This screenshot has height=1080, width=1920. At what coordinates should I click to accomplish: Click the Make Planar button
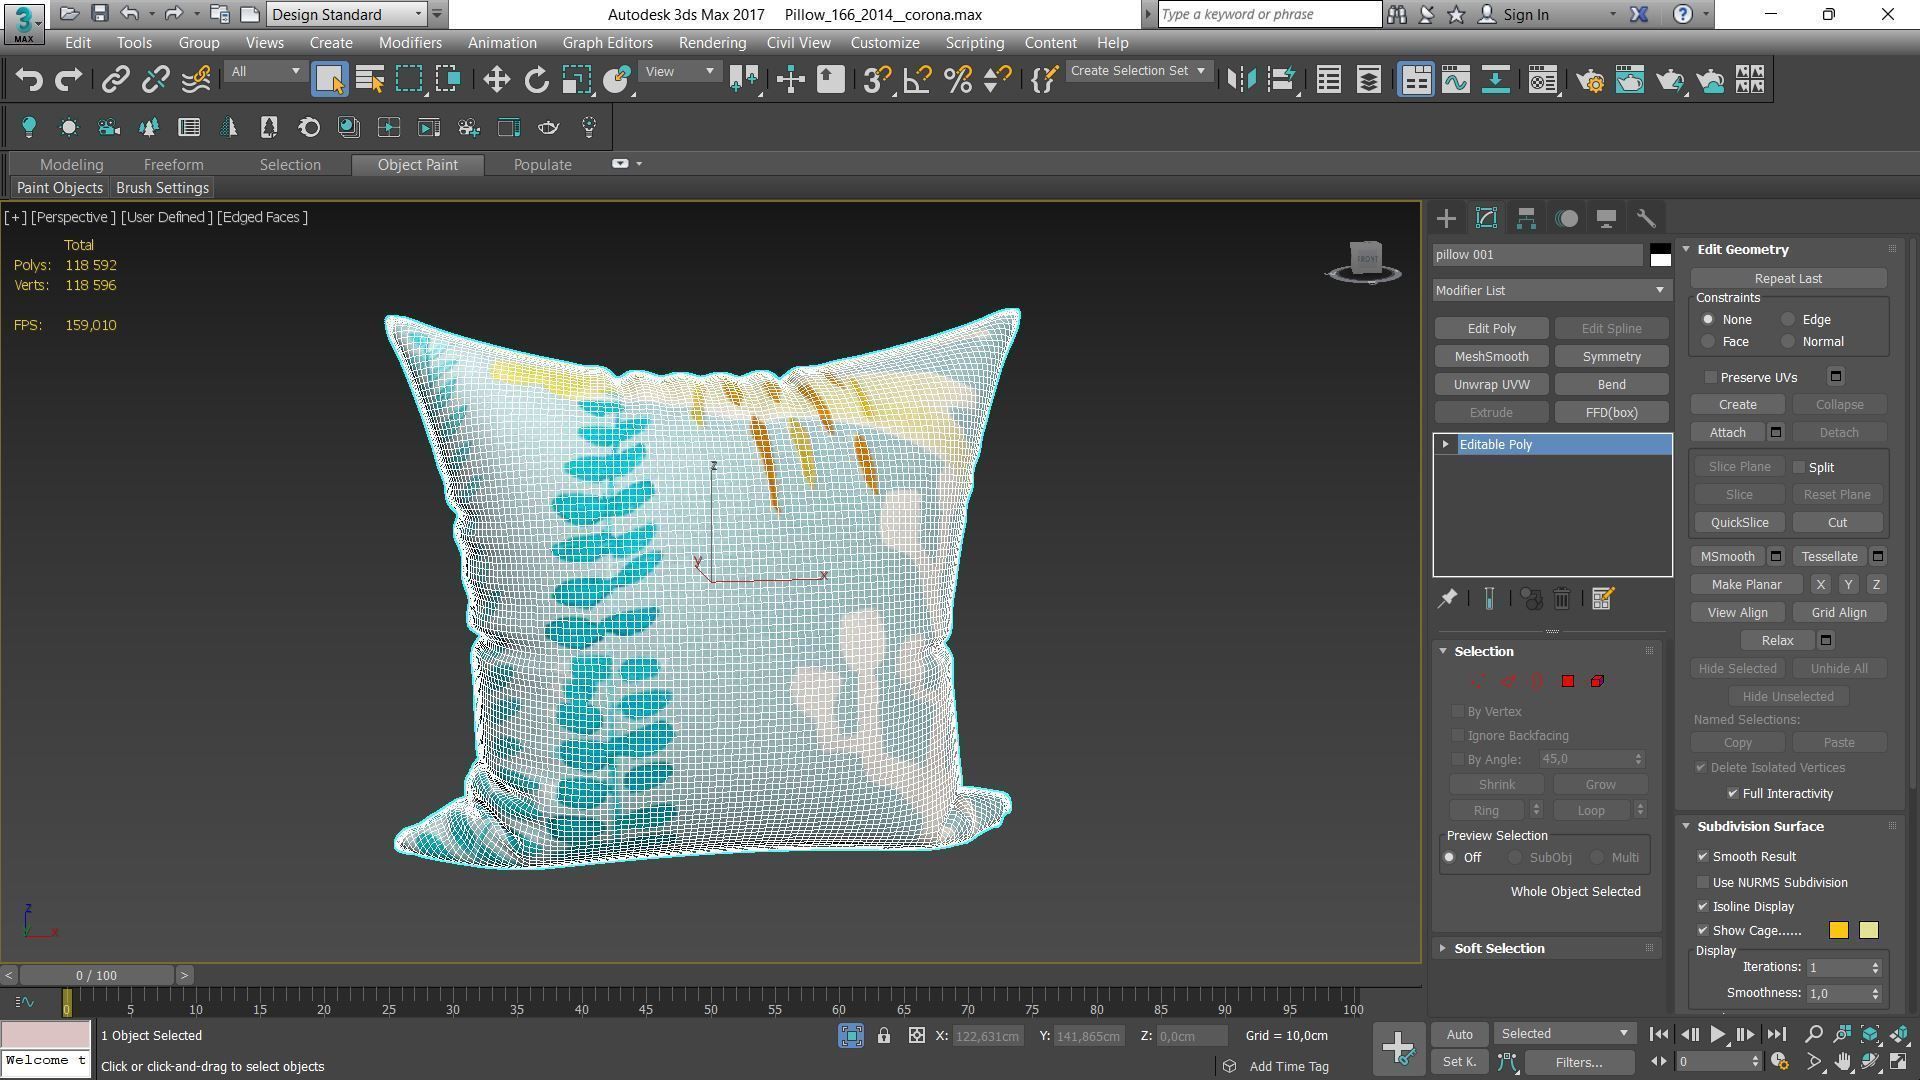1746,585
